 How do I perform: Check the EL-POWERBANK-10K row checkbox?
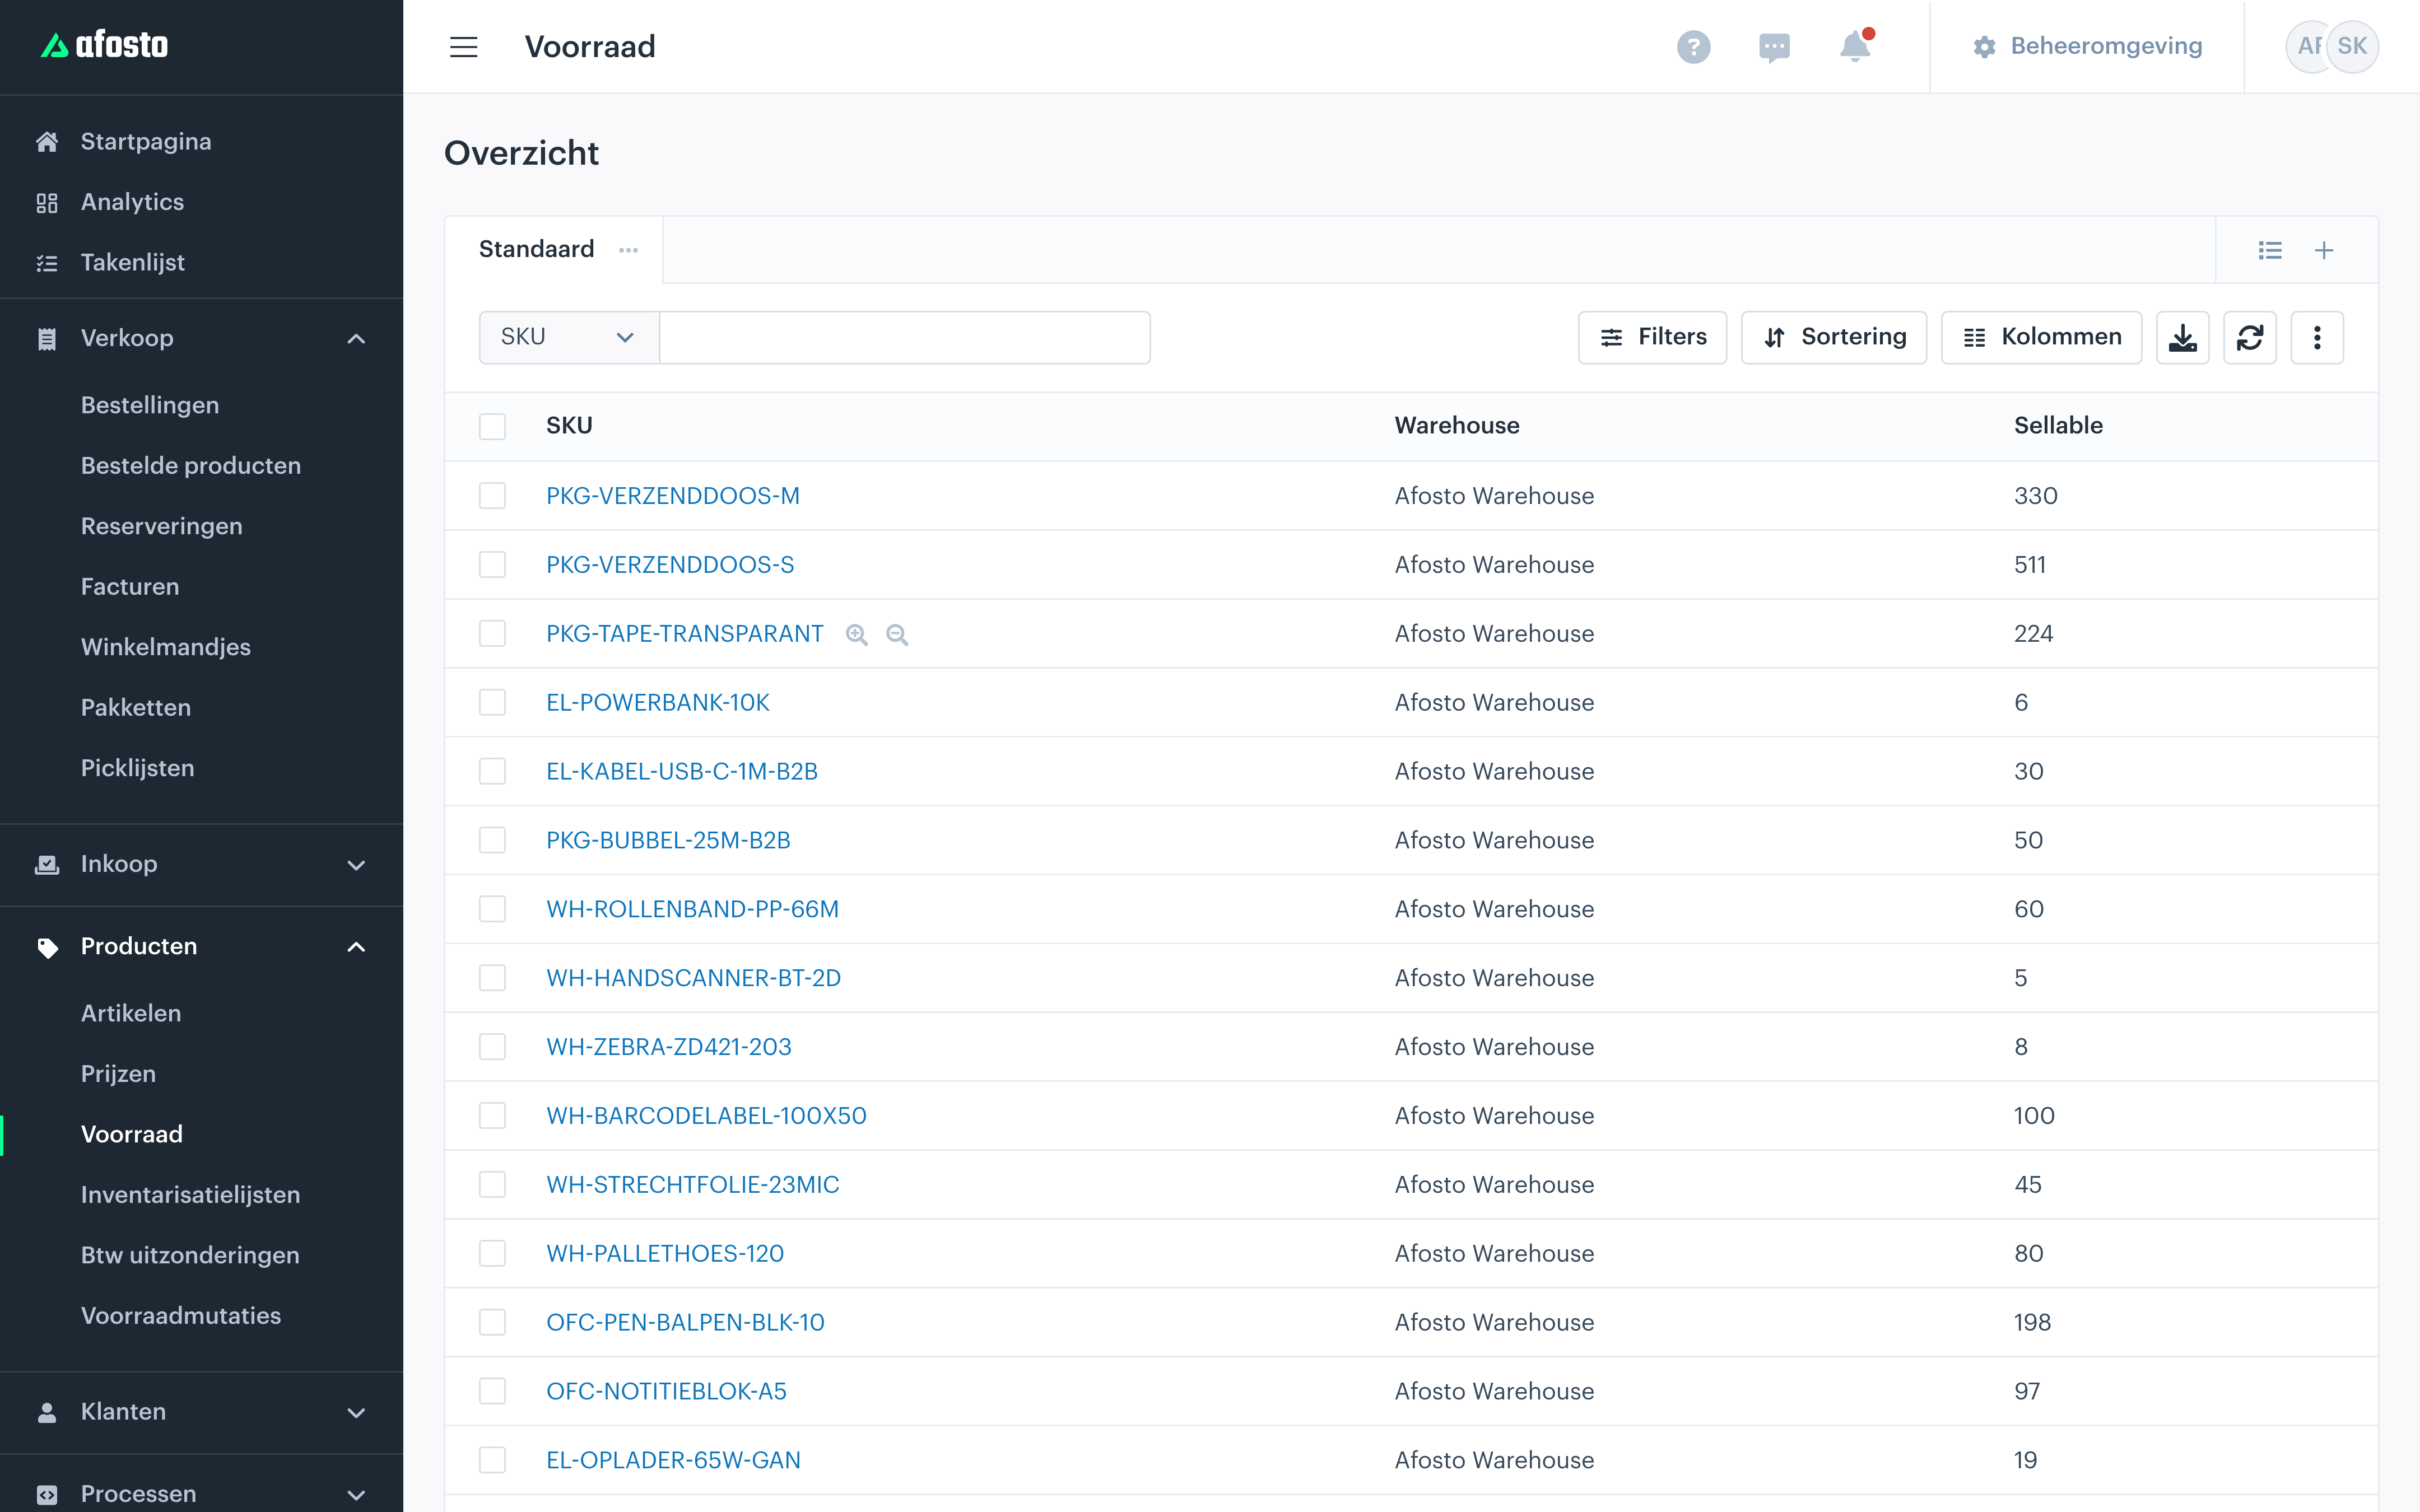coord(492,703)
